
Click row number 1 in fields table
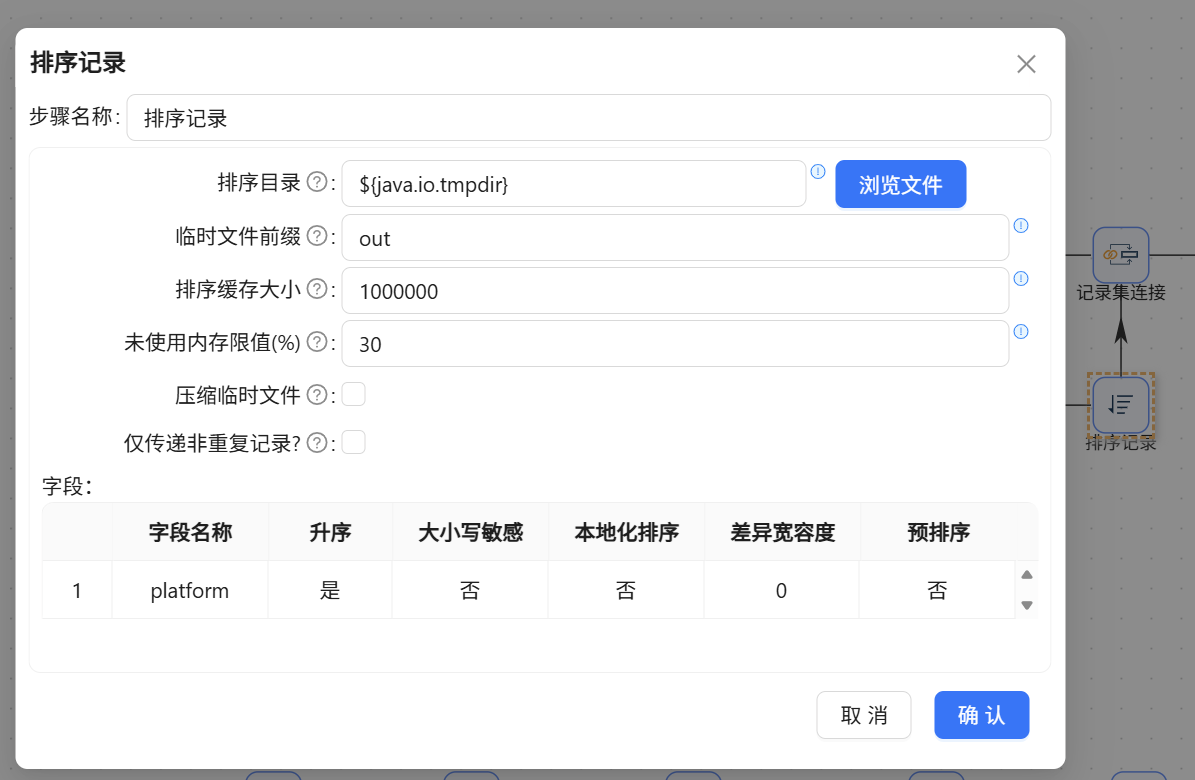77,590
